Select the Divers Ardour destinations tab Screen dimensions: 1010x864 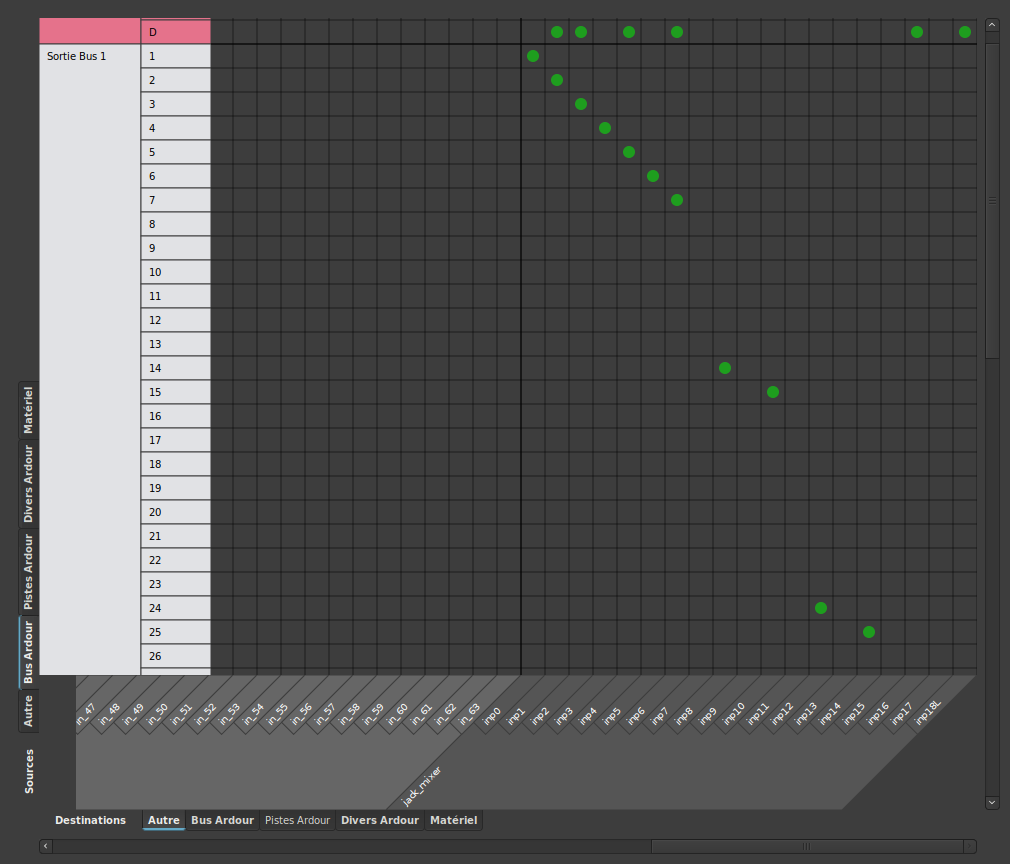click(380, 820)
